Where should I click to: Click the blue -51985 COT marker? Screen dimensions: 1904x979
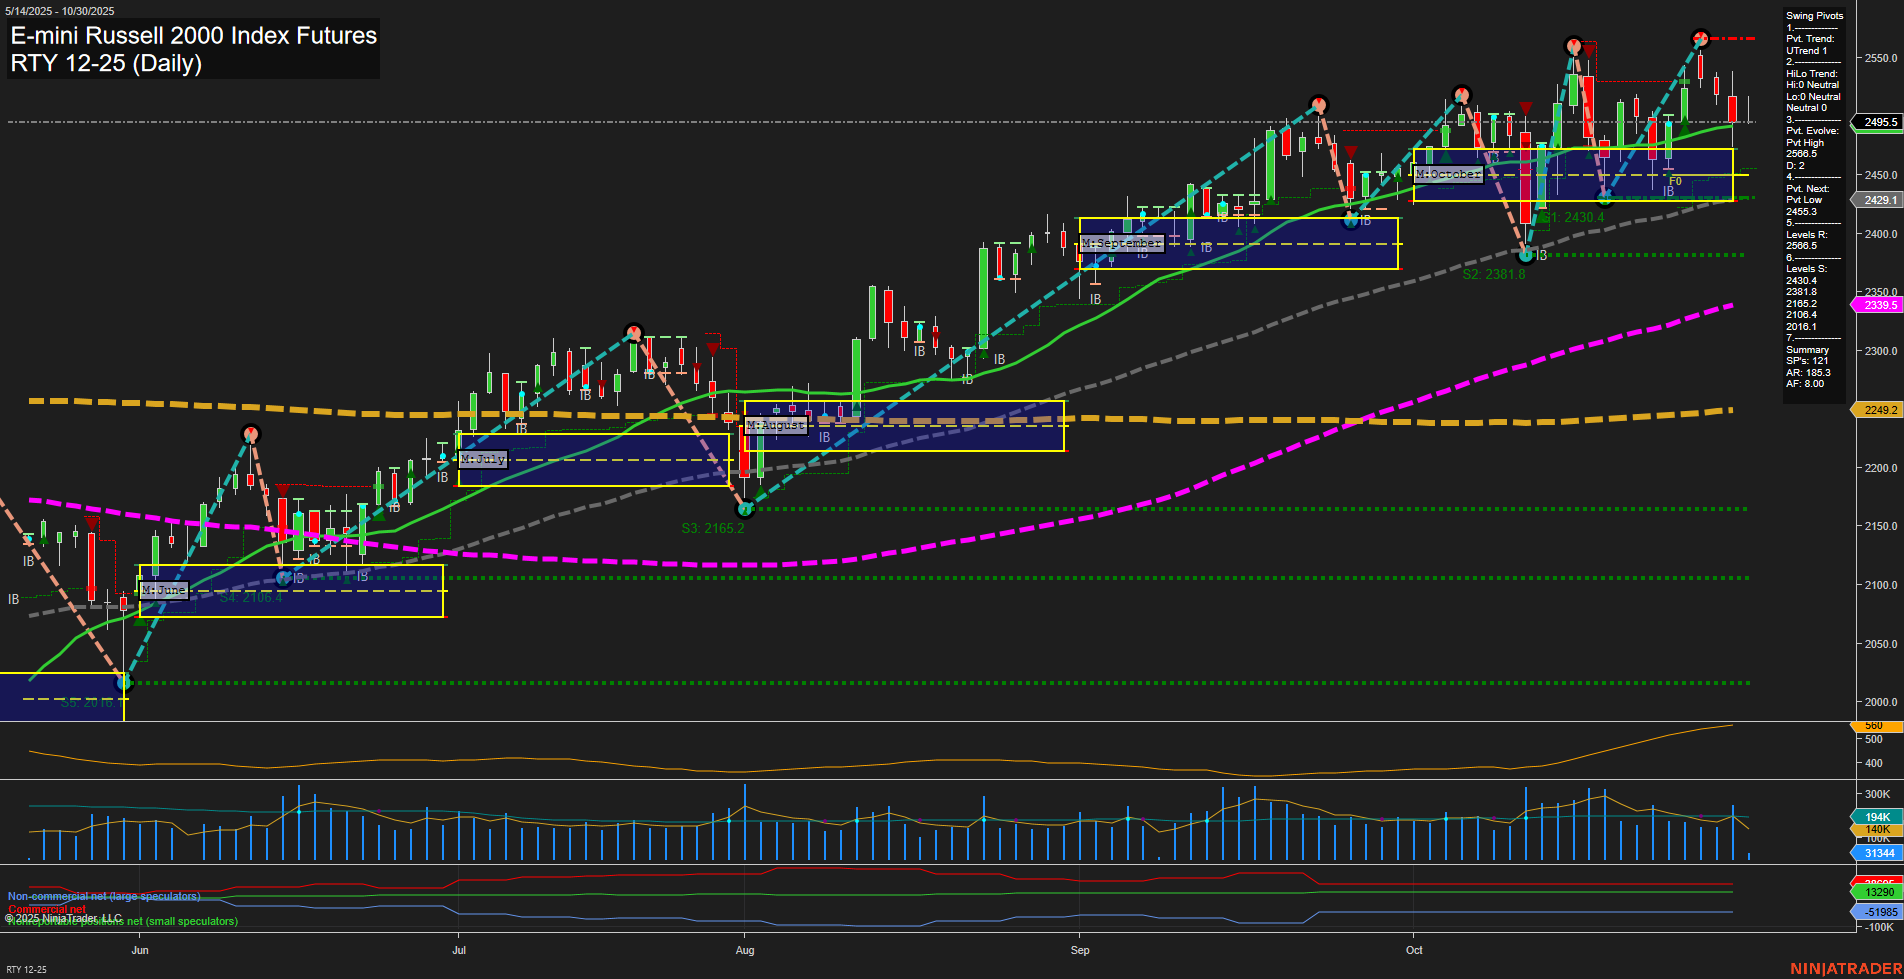[x=1878, y=912]
